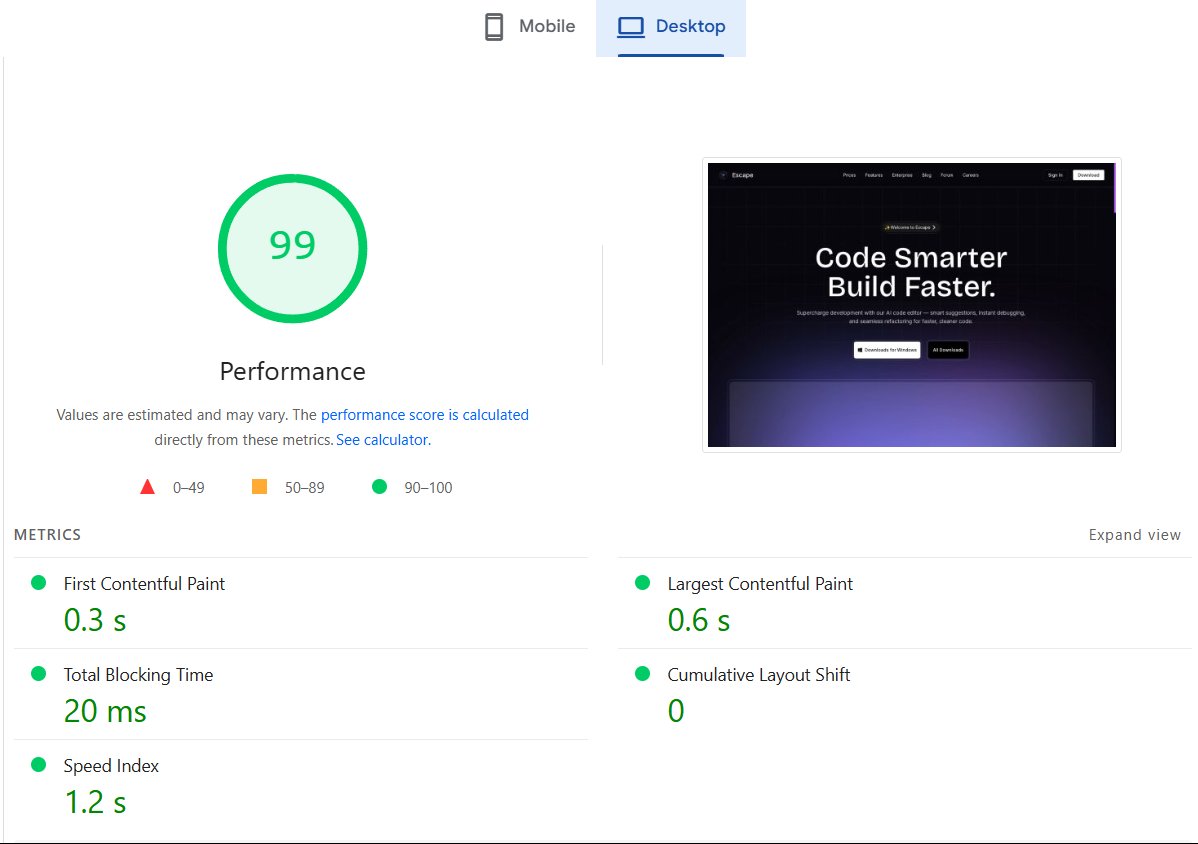The image size is (1198, 844).
Task: Click the green dot beside Total Blocking Time
Action: coord(38,674)
